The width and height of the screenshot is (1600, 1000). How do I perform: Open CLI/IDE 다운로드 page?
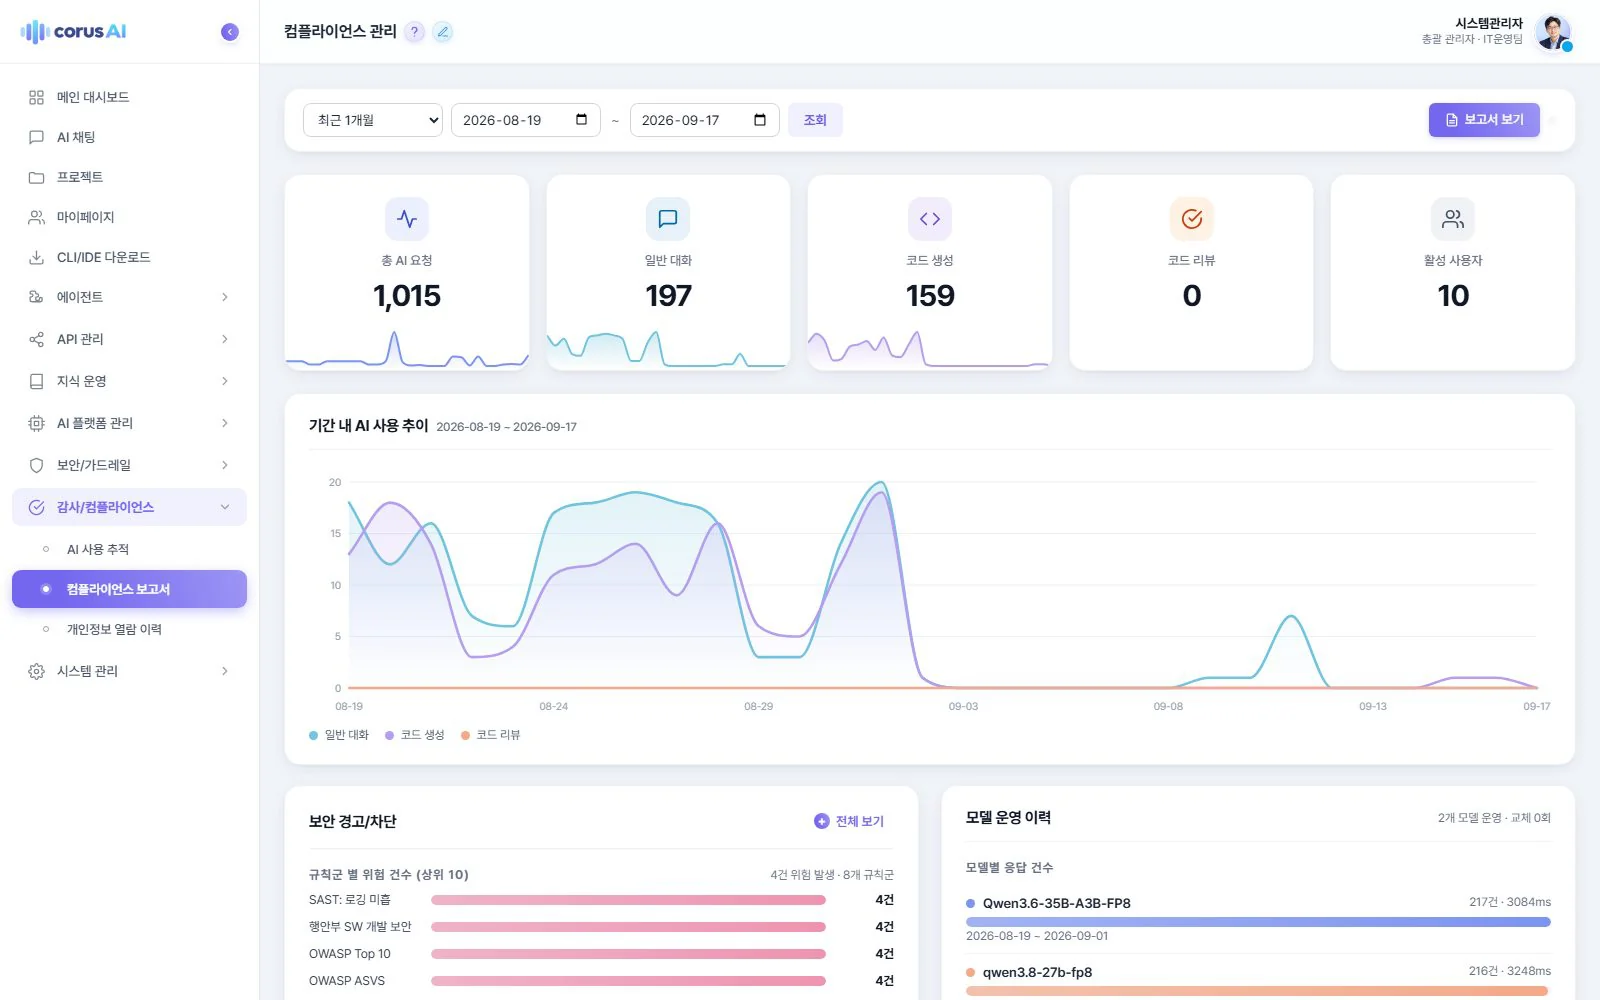129,257
